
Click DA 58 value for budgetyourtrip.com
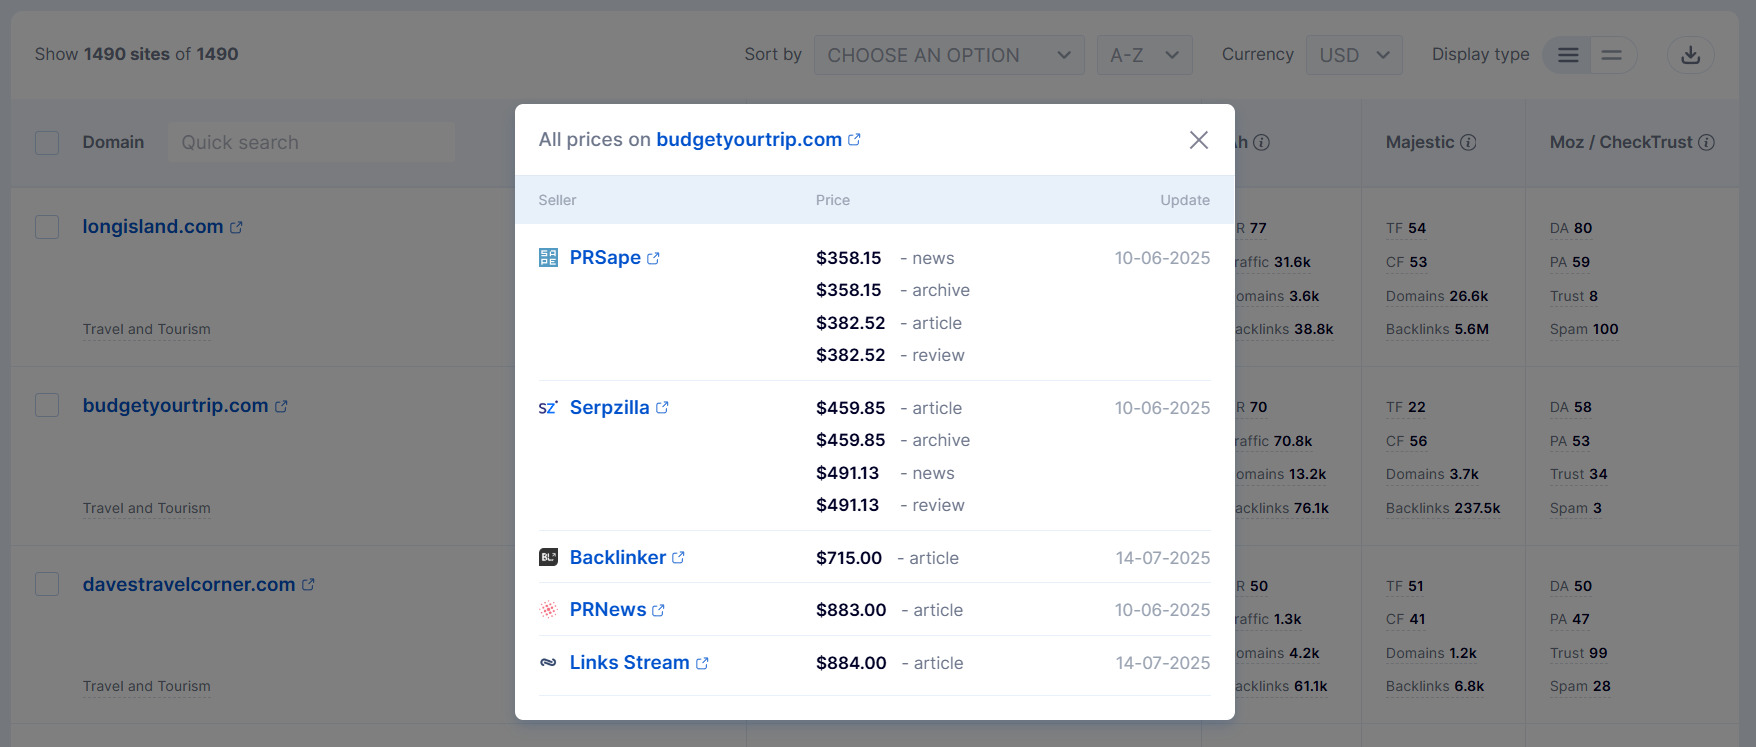point(1571,407)
